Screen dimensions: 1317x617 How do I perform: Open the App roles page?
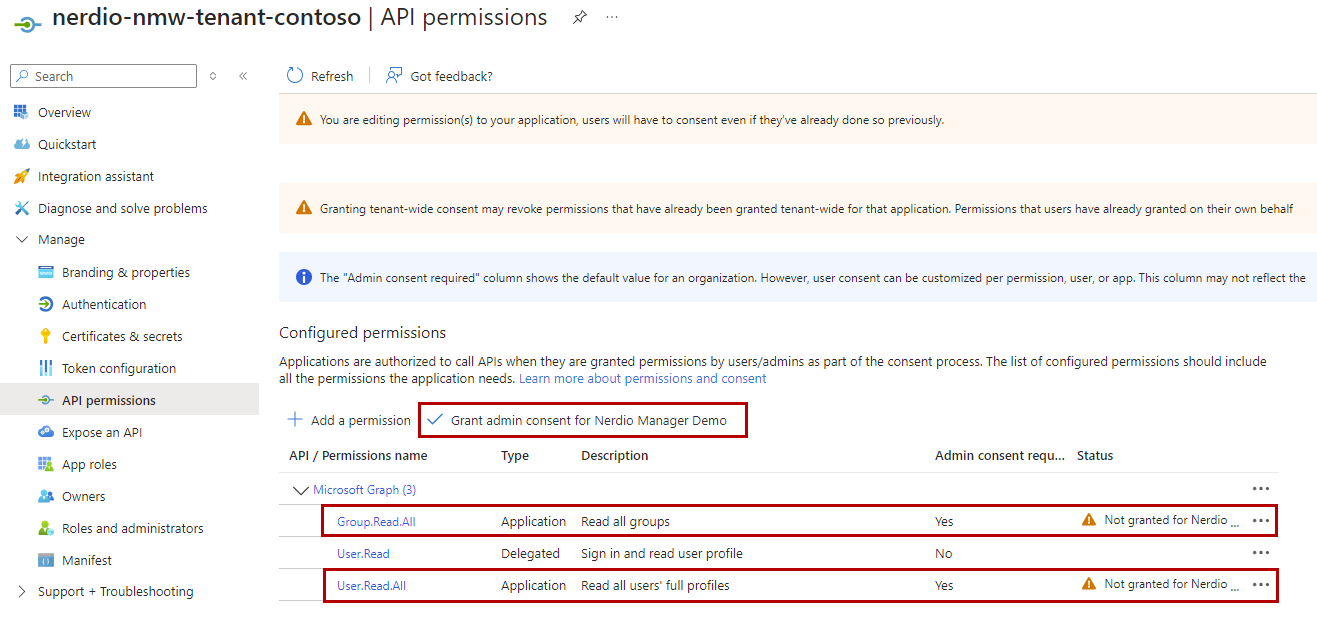pyautogui.click(x=89, y=464)
